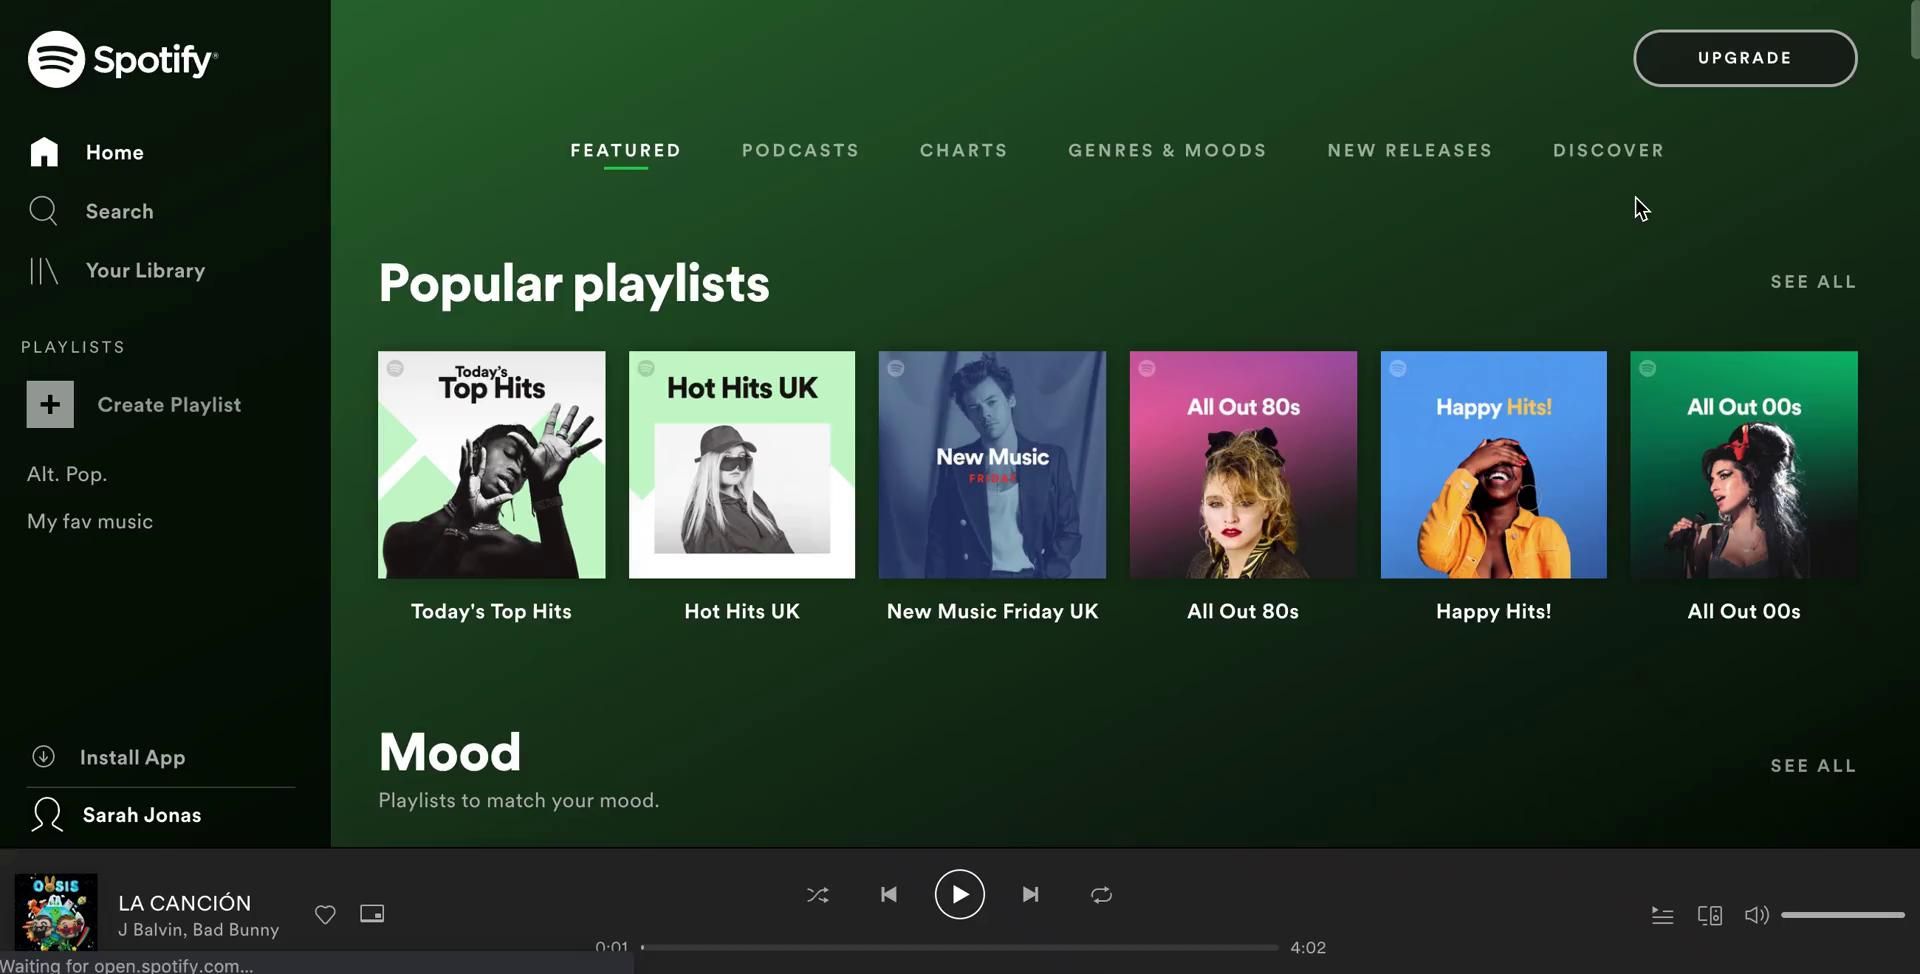The width and height of the screenshot is (1920, 974).
Task: Click the Upgrade button
Action: click(1744, 58)
